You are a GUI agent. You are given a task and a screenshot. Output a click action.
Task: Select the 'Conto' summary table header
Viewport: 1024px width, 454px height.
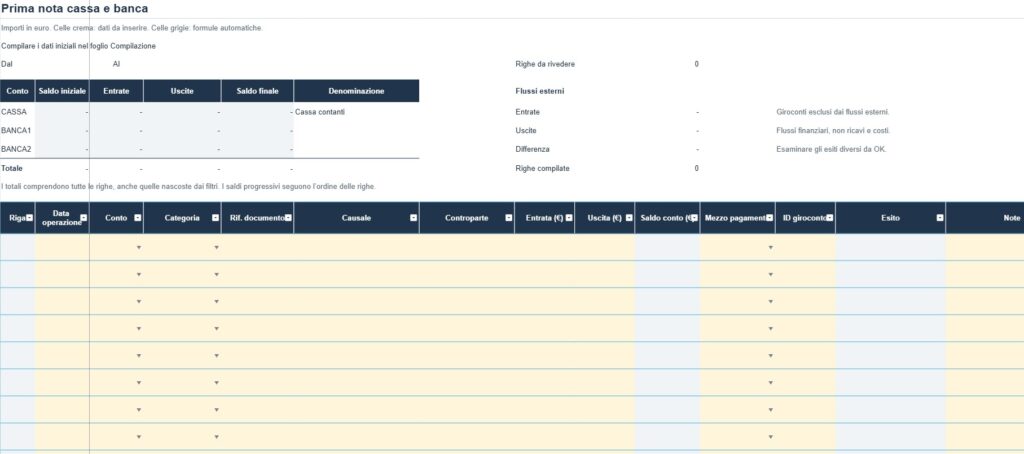17,91
